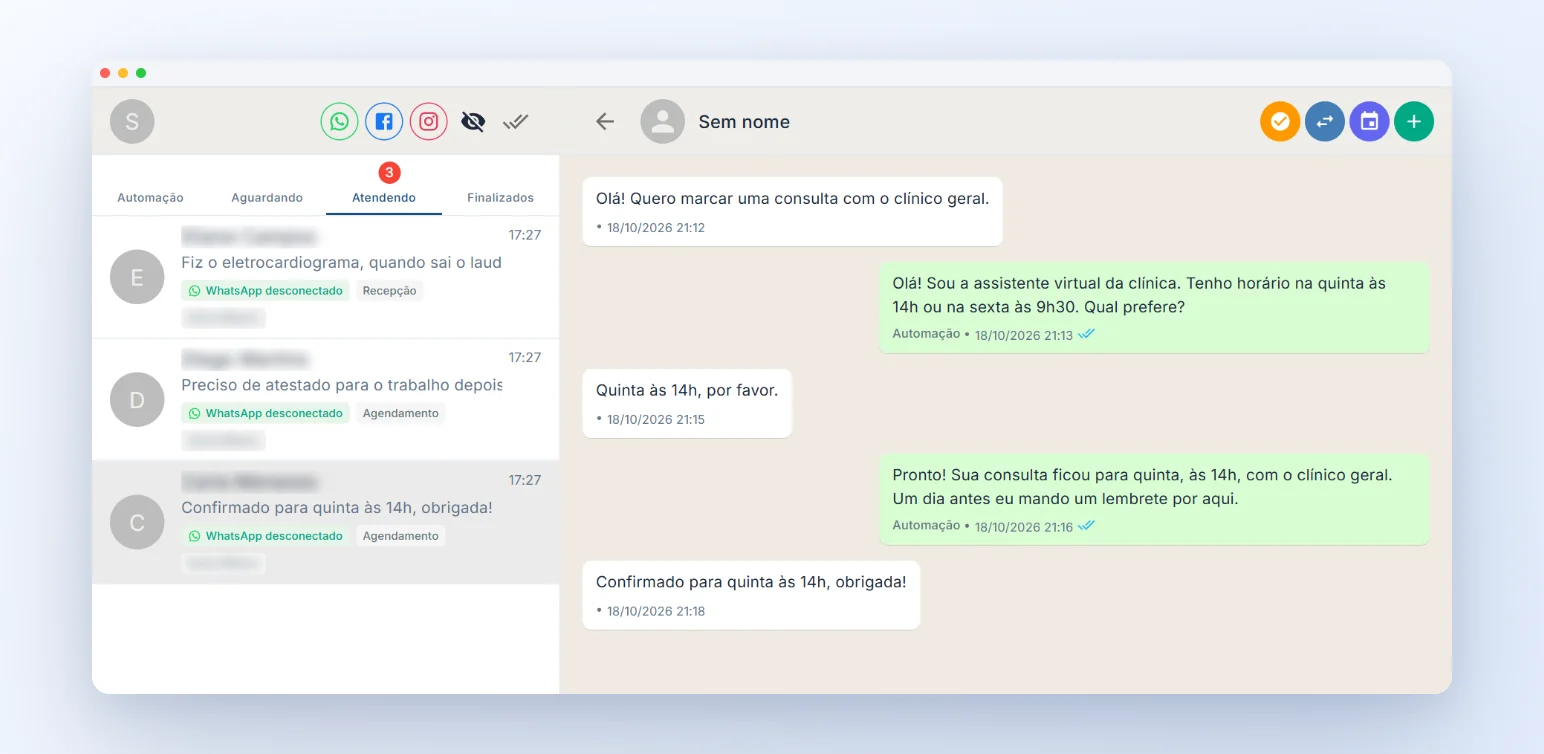Click the green plus button
The image size is (1544, 754).
point(1414,122)
